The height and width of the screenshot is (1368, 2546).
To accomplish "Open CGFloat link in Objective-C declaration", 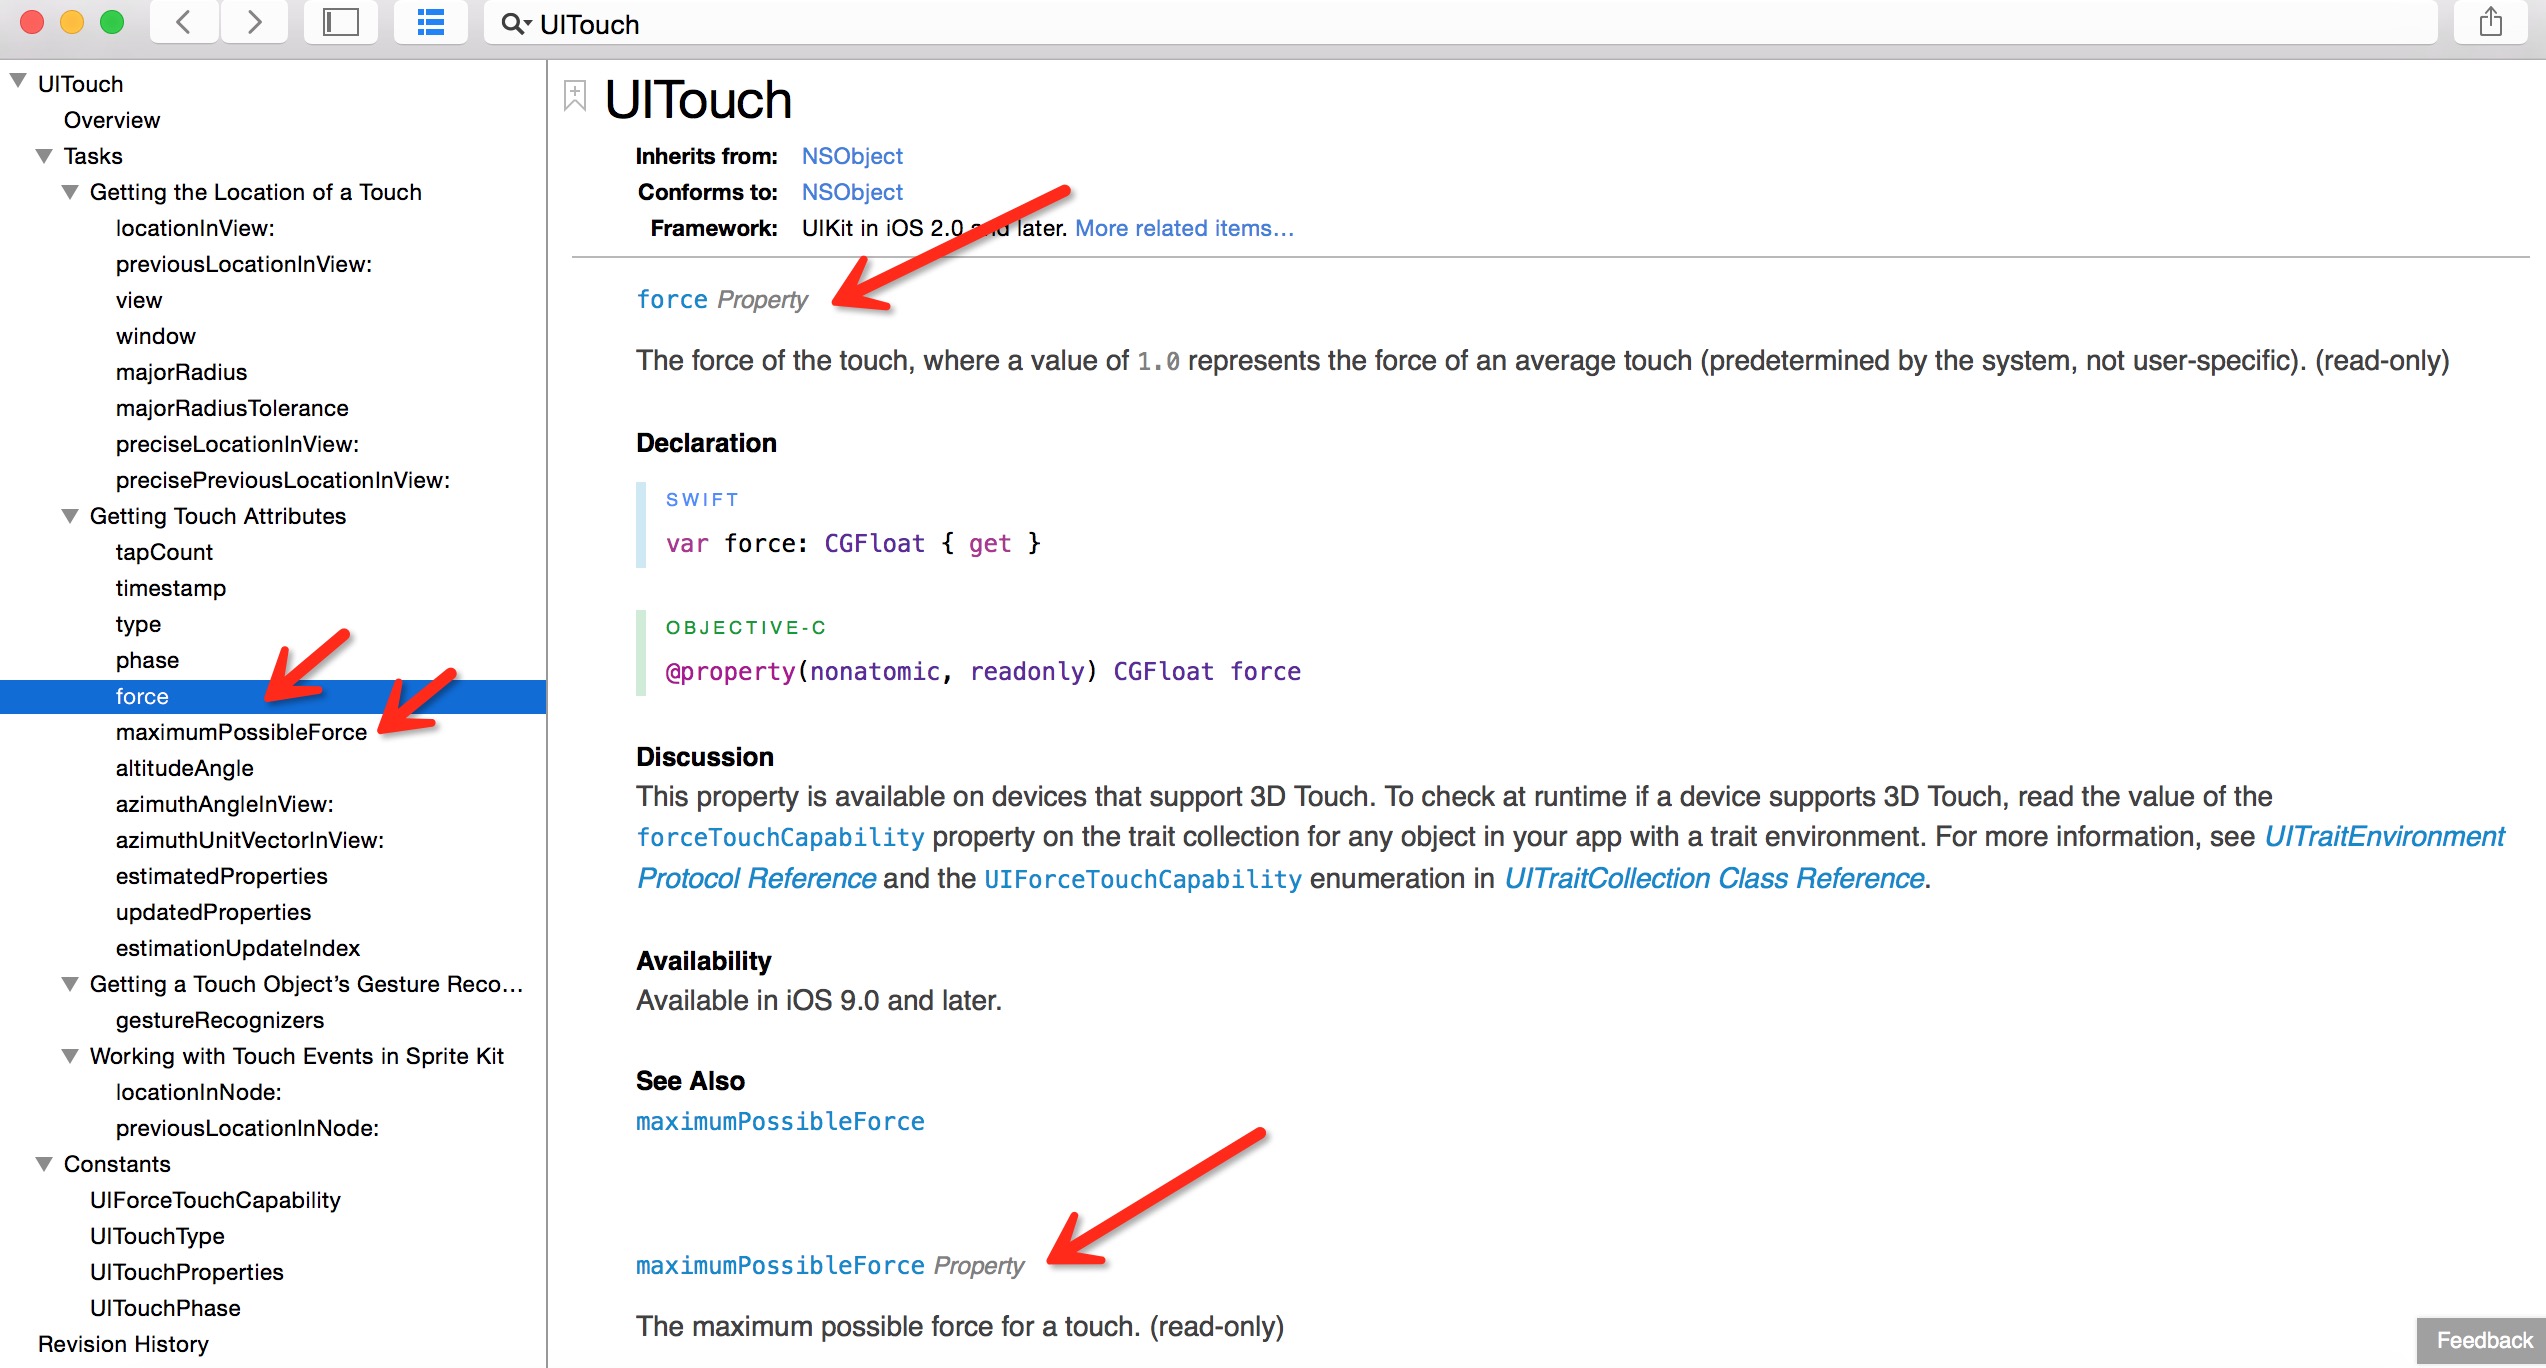I will (1163, 671).
